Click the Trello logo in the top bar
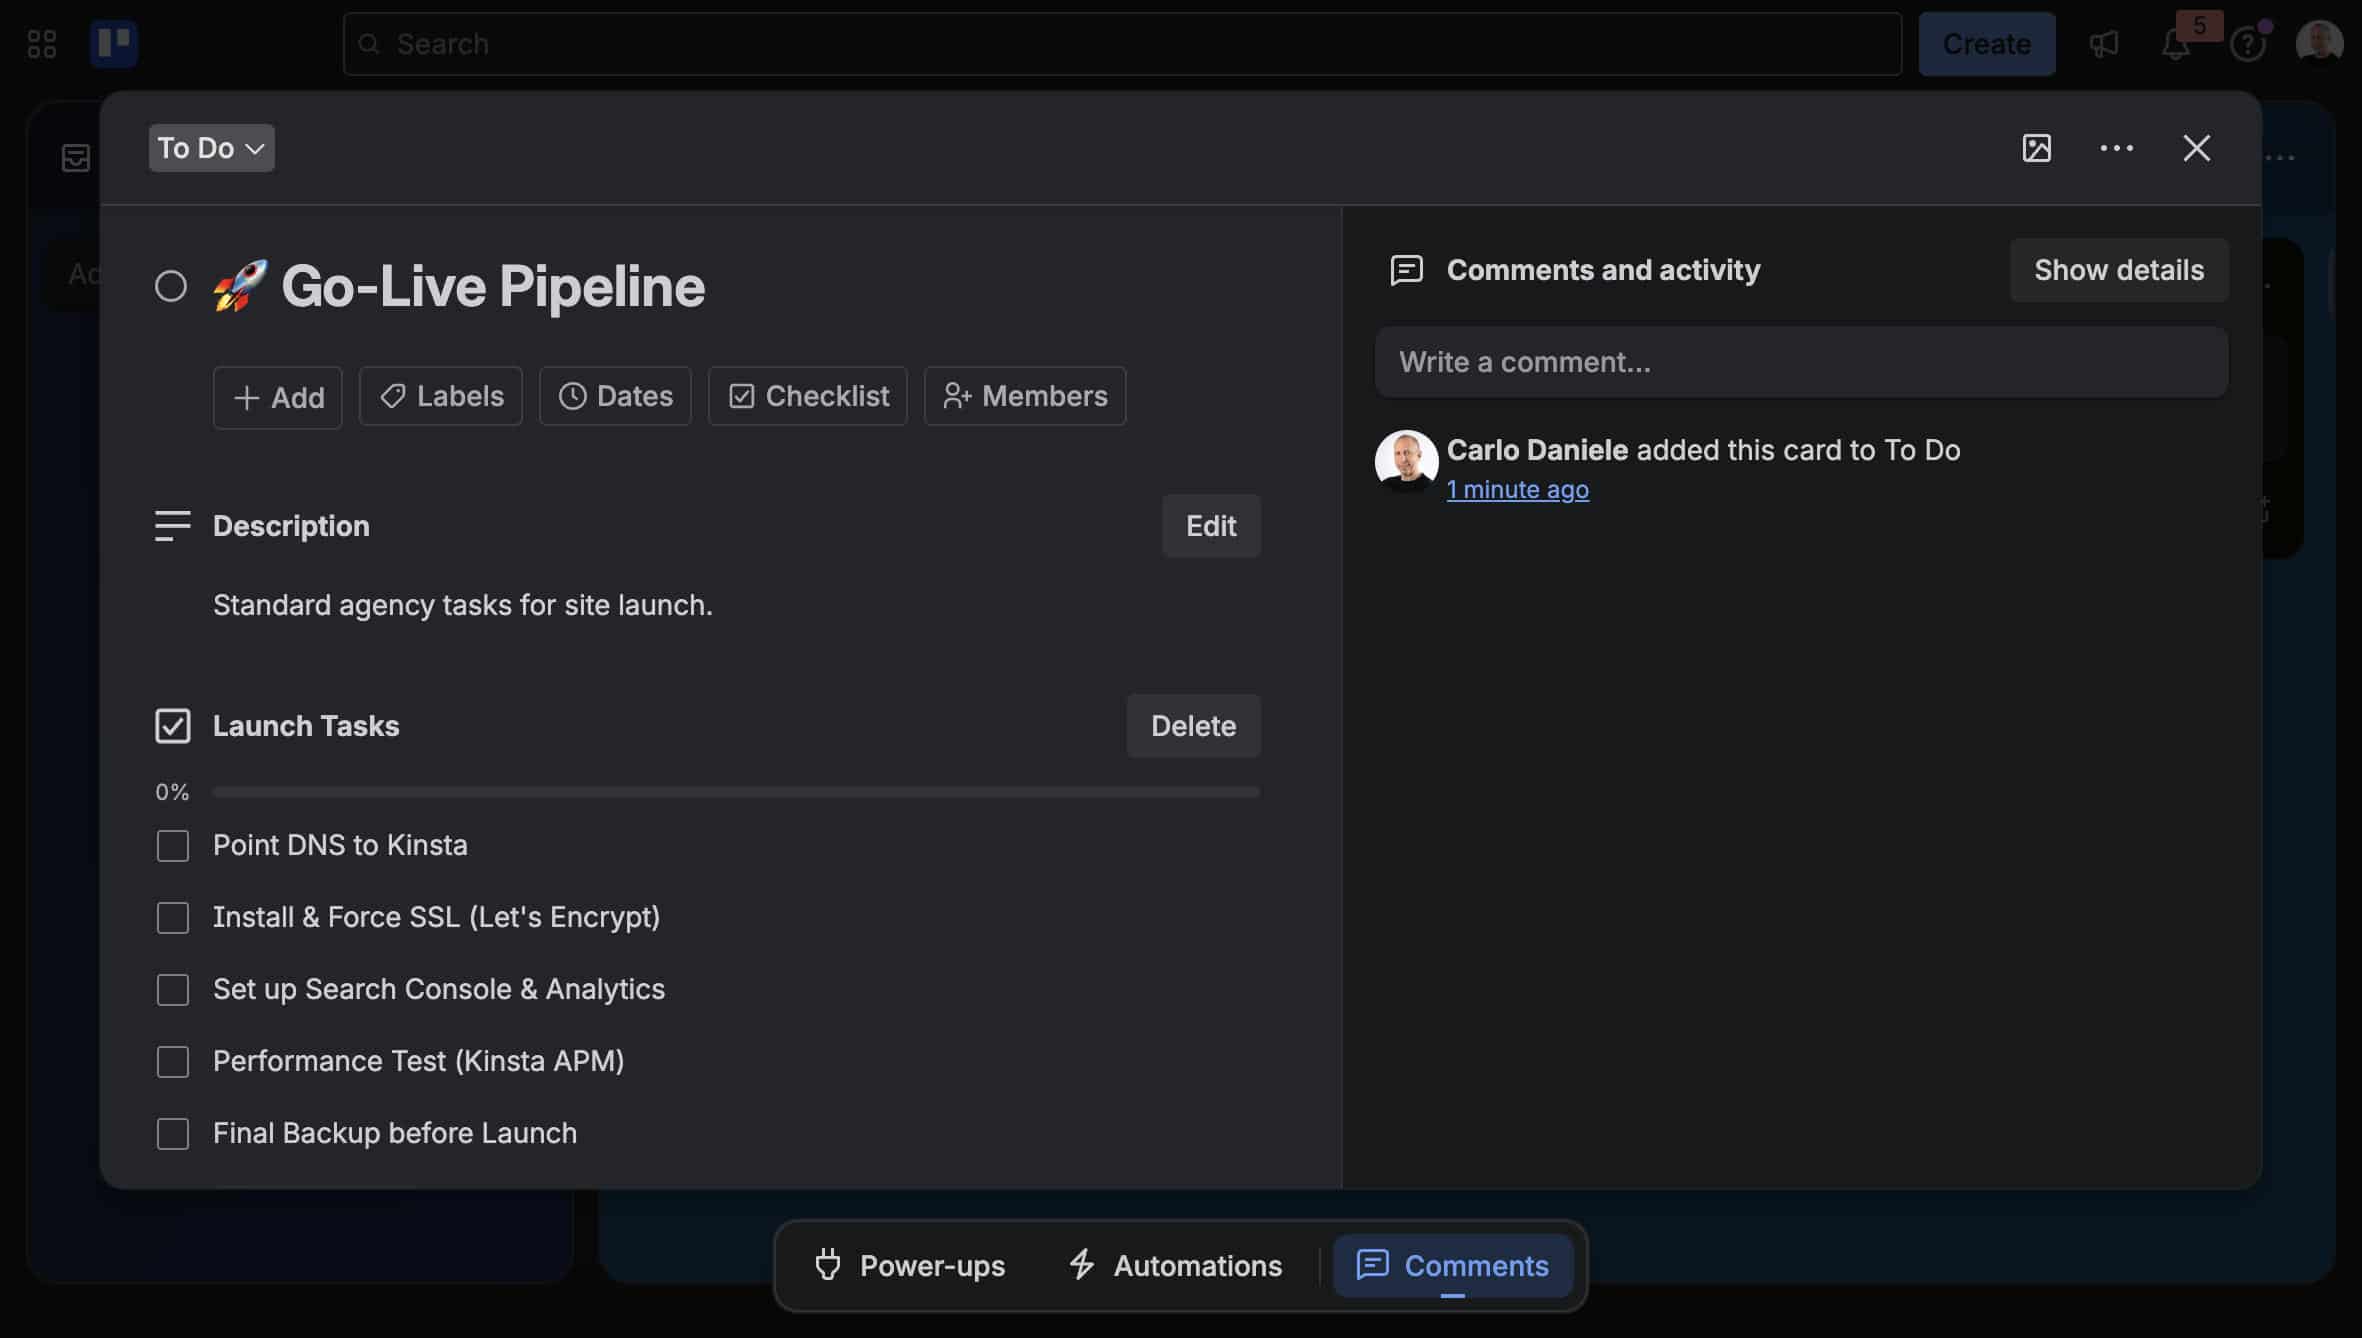The image size is (2362, 1338). tap(114, 43)
